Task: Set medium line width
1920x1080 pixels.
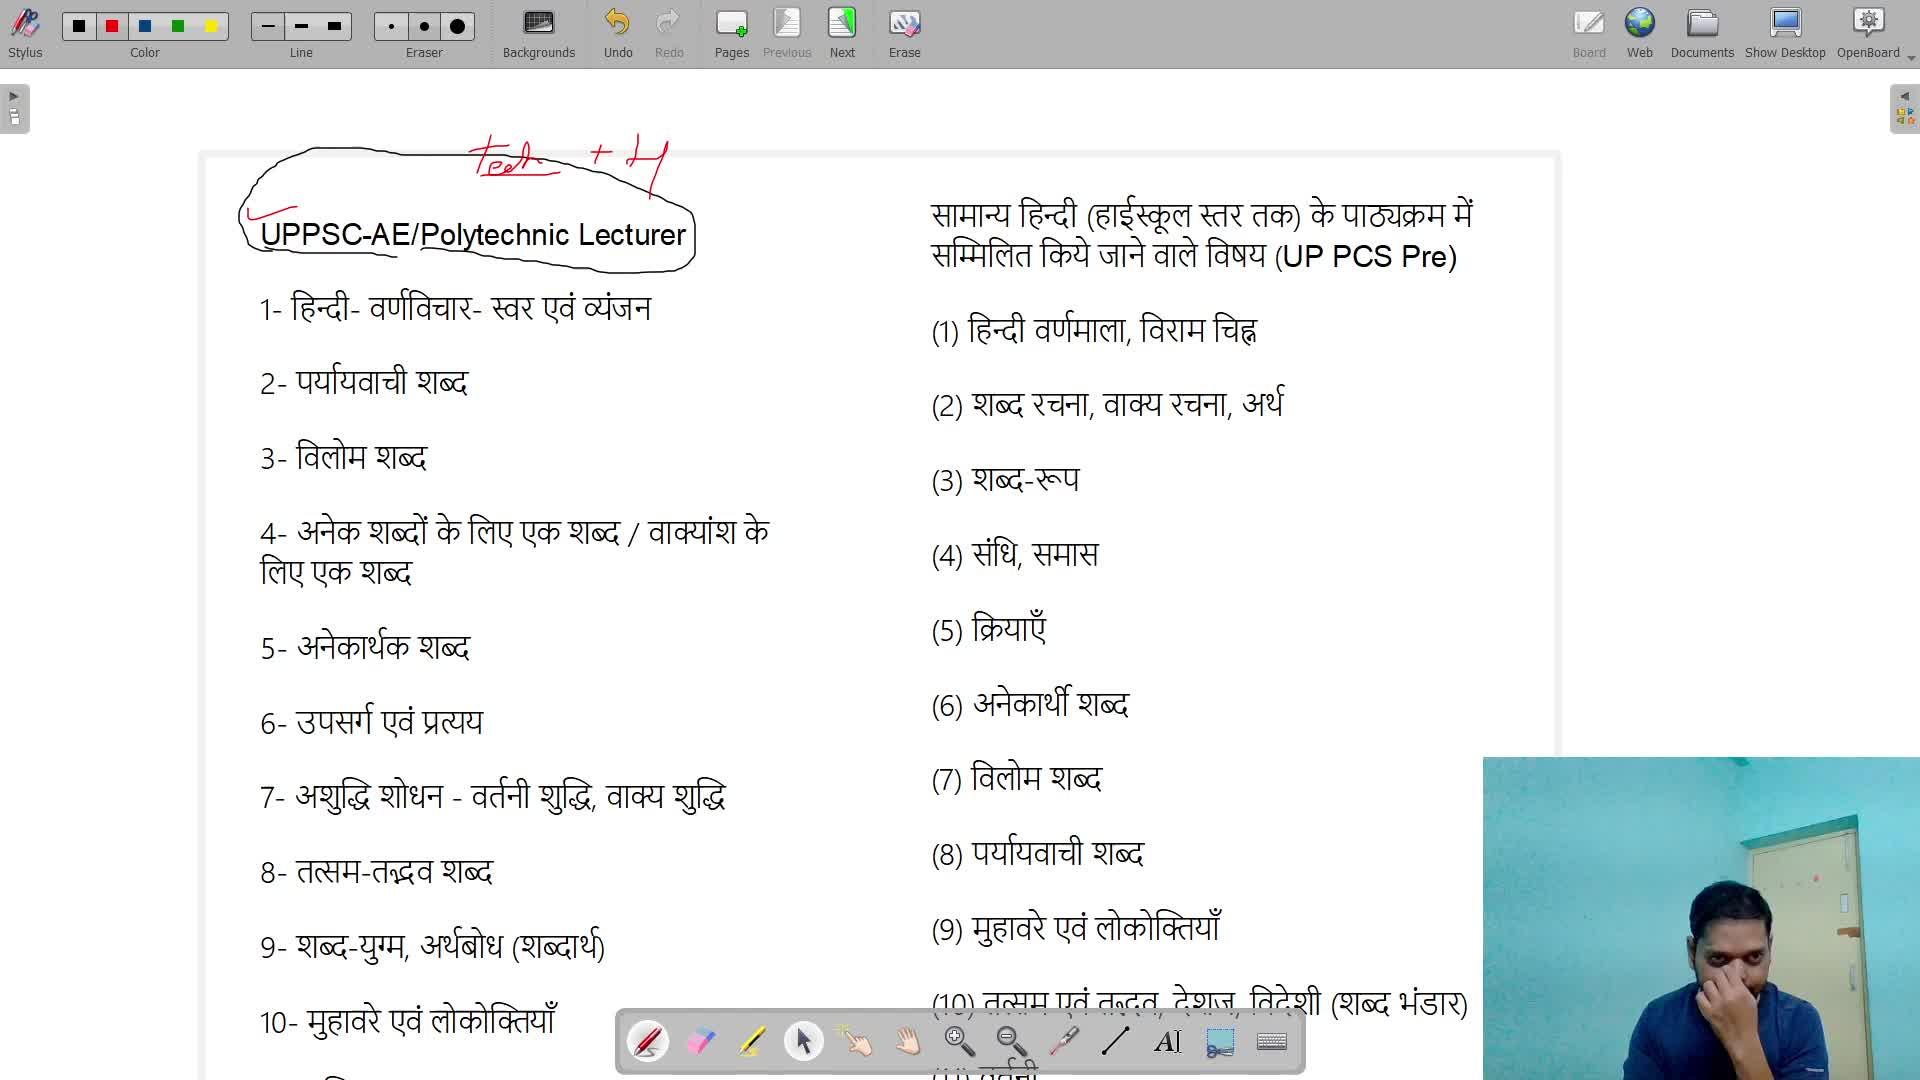Action: click(x=301, y=26)
